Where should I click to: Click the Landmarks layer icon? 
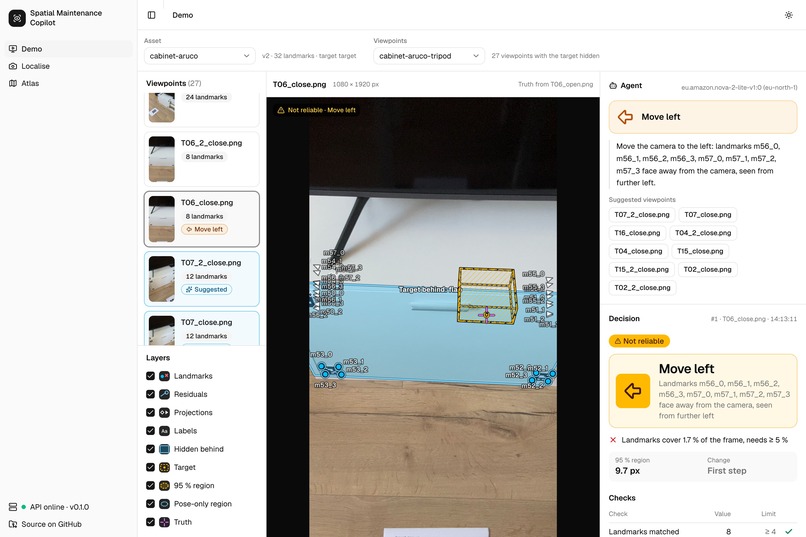[x=164, y=376]
